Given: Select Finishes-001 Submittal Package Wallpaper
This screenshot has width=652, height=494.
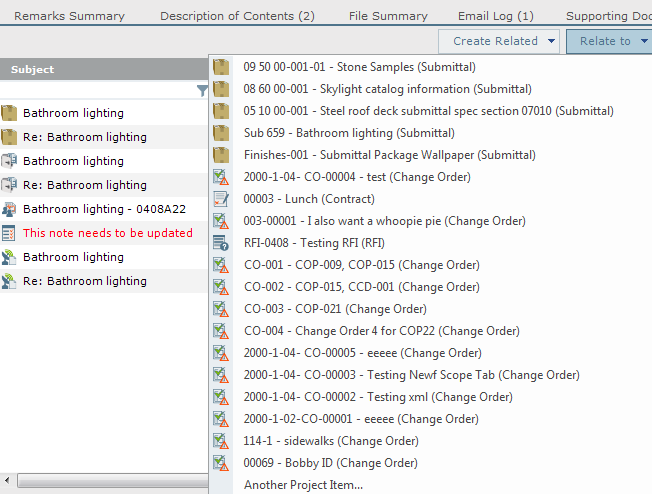Looking at the screenshot, I should point(390,155).
